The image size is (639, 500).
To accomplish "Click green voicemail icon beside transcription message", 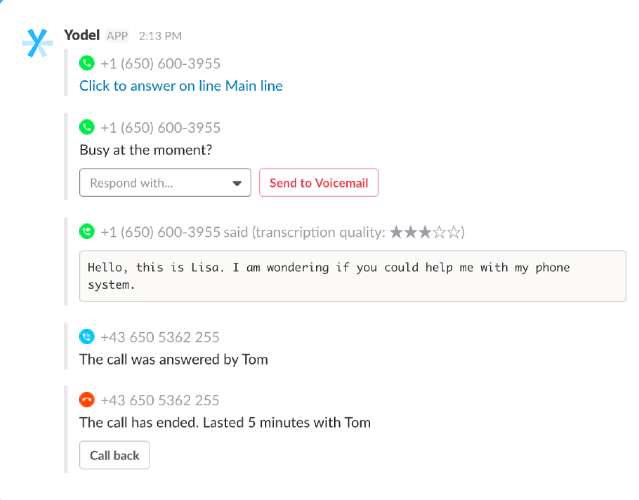I will (x=87, y=232).
